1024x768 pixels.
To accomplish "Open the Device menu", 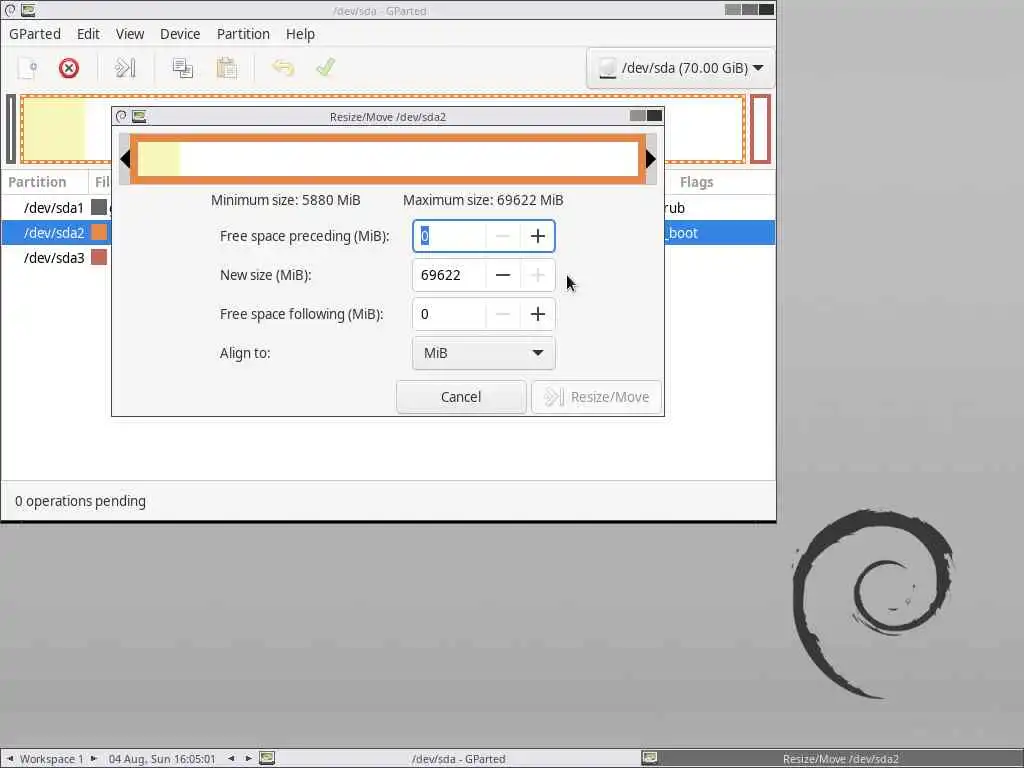I will point(180,34).
